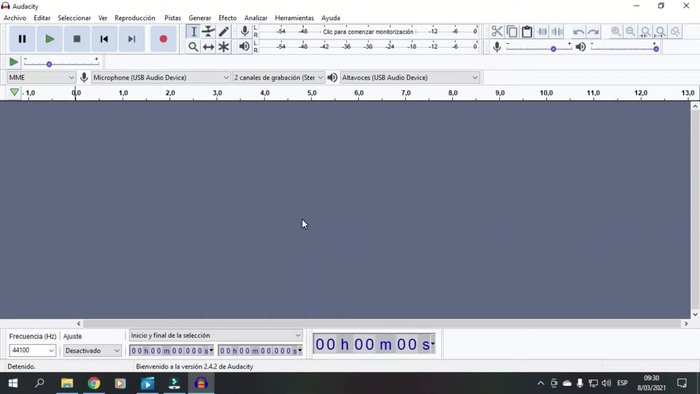
Task: Open Google Chrome from taskbar
Action: pyautogui.click(x=94, y=383)
